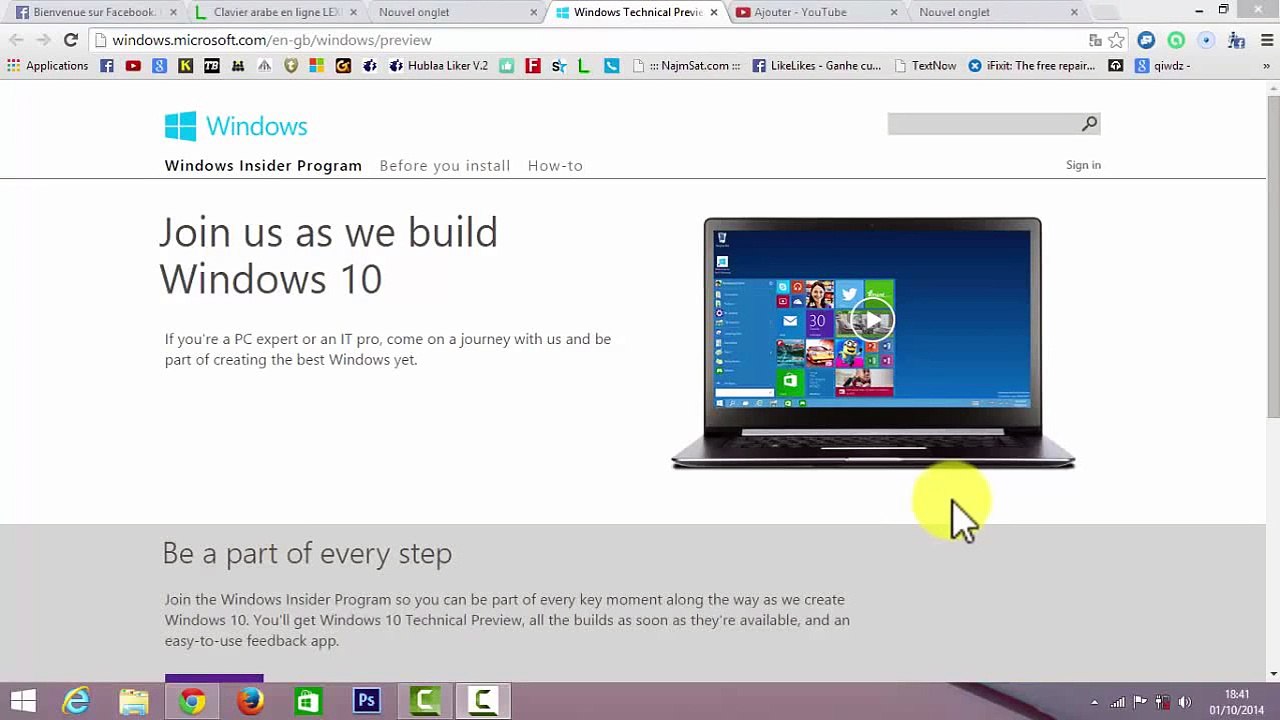The width and height of the screenshot is (1280, 720).
Task: Click the green circular extension icon
Action: click(x=1176, y=40)
